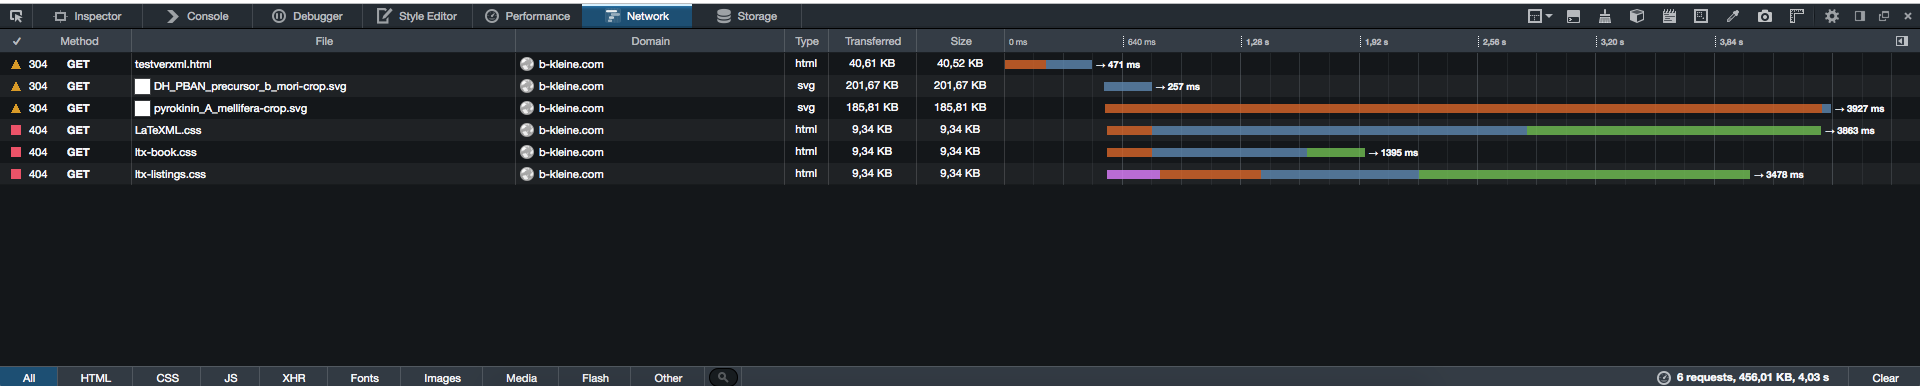
Task: Take a screenshot with camera icon
Action: [1765, 16]
